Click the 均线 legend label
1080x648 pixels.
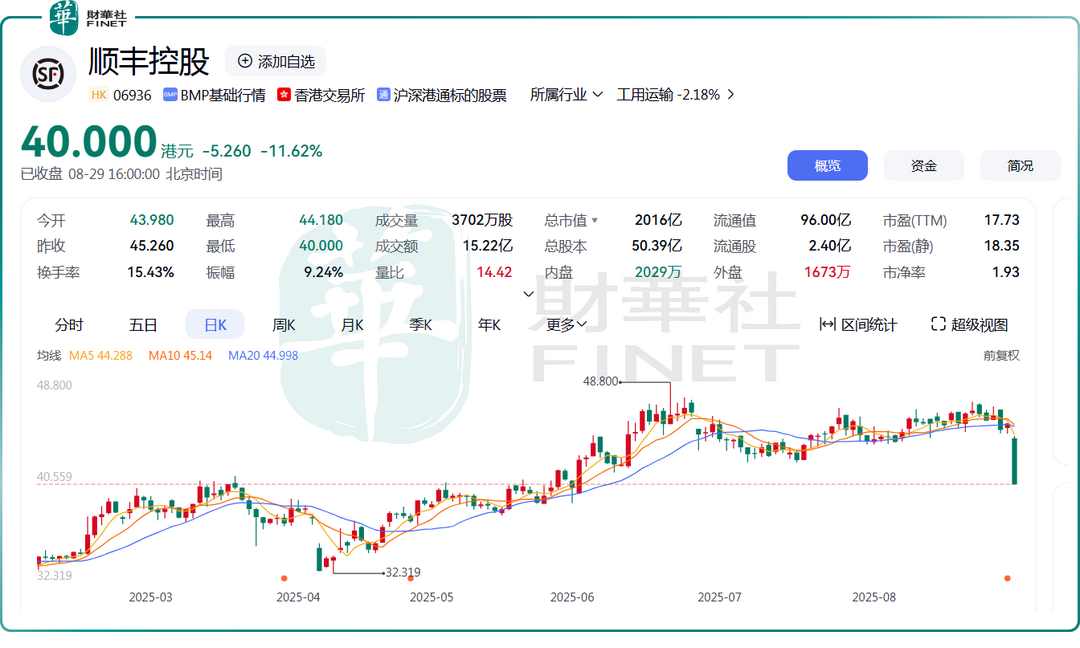(49, 355)
